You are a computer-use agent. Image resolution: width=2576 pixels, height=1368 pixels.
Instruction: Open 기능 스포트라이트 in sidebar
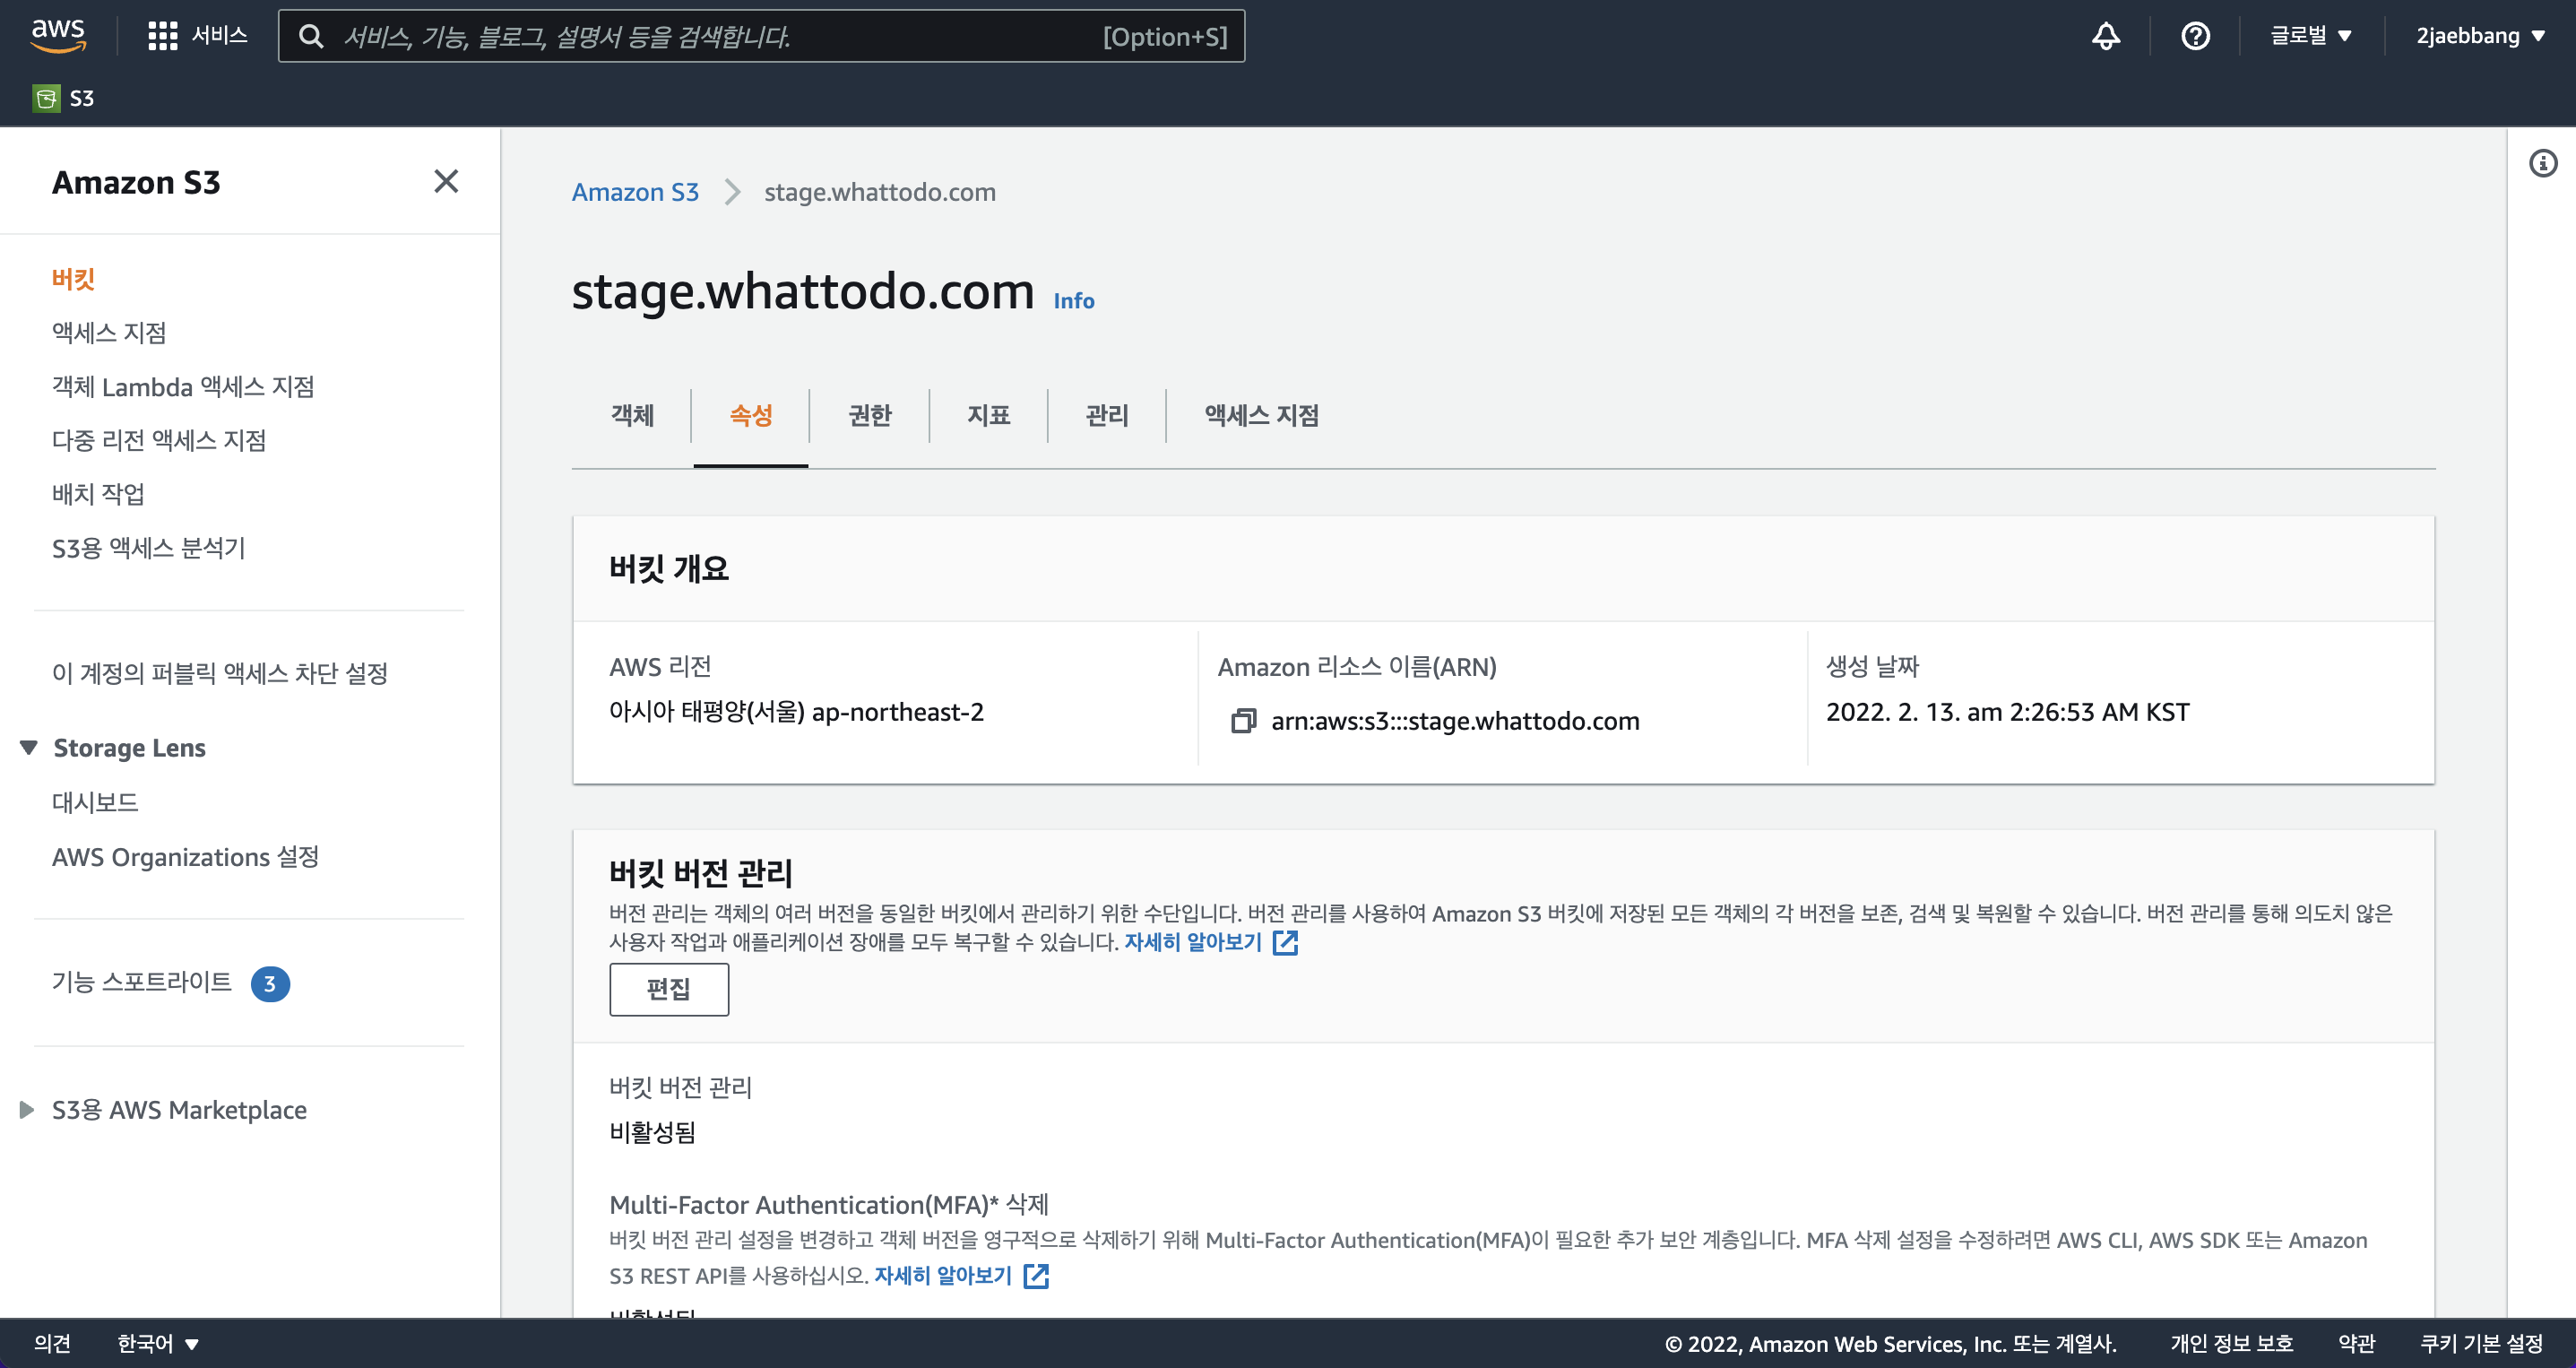142,982
